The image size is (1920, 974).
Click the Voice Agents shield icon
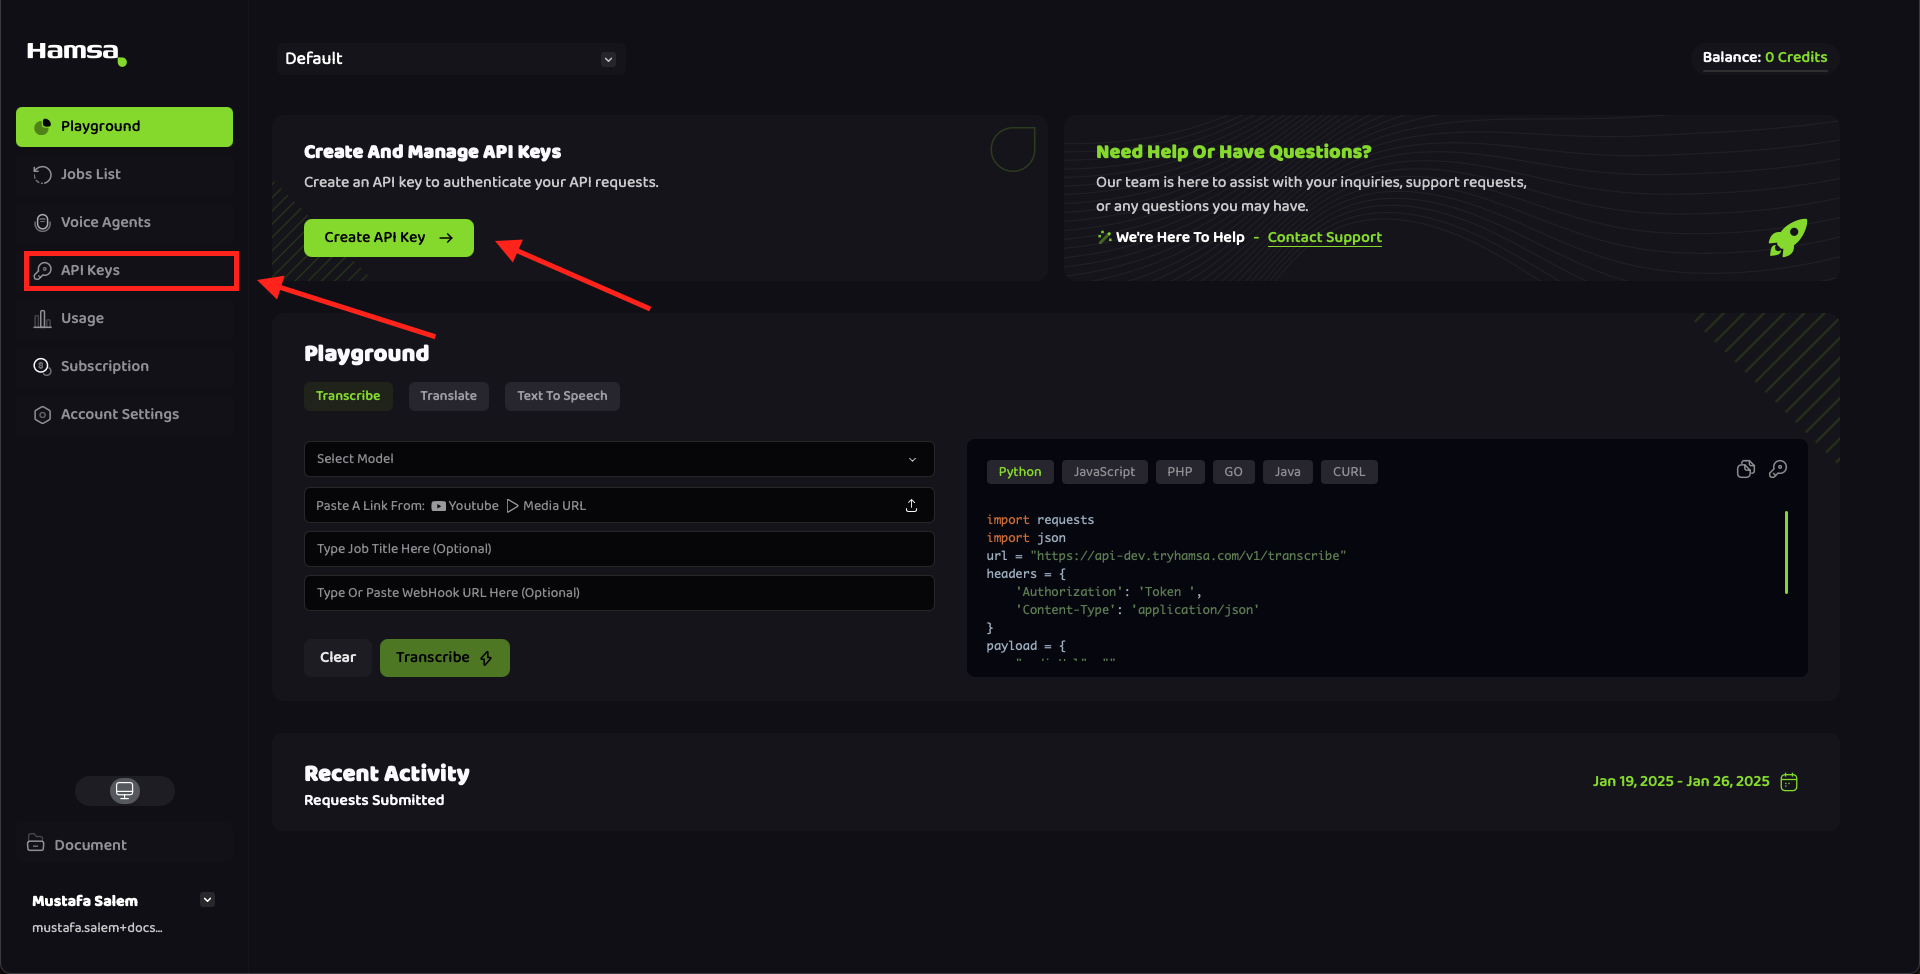coord(41,221)
